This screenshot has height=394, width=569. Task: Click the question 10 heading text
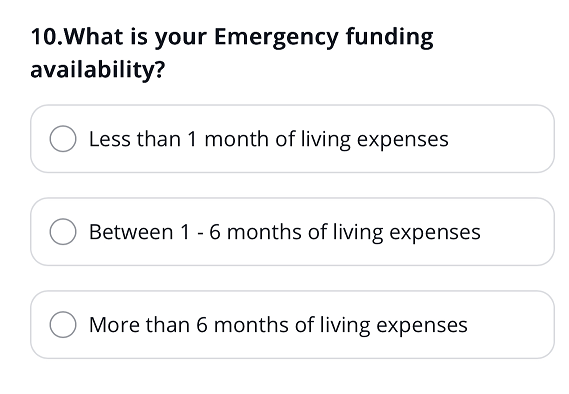coord(232,53)
